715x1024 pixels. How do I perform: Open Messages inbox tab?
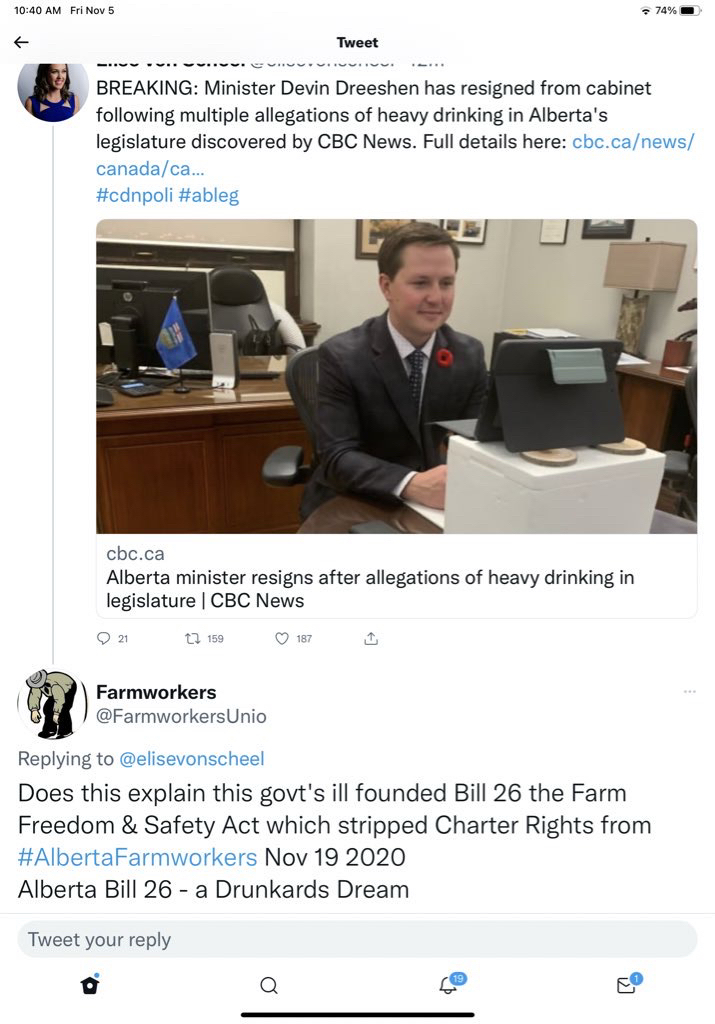coord(626,985)
